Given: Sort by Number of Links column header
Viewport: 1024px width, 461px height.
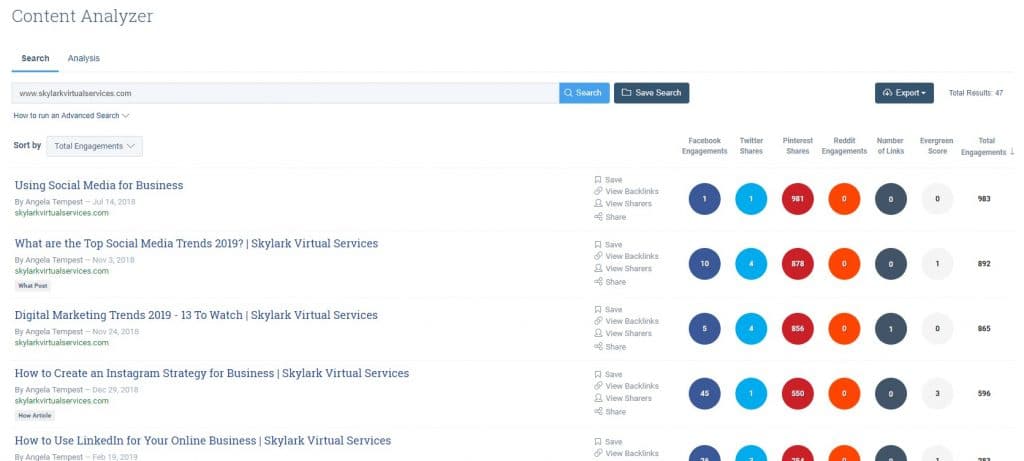Looking at the screenshot, I should click(x=890, y=146).
